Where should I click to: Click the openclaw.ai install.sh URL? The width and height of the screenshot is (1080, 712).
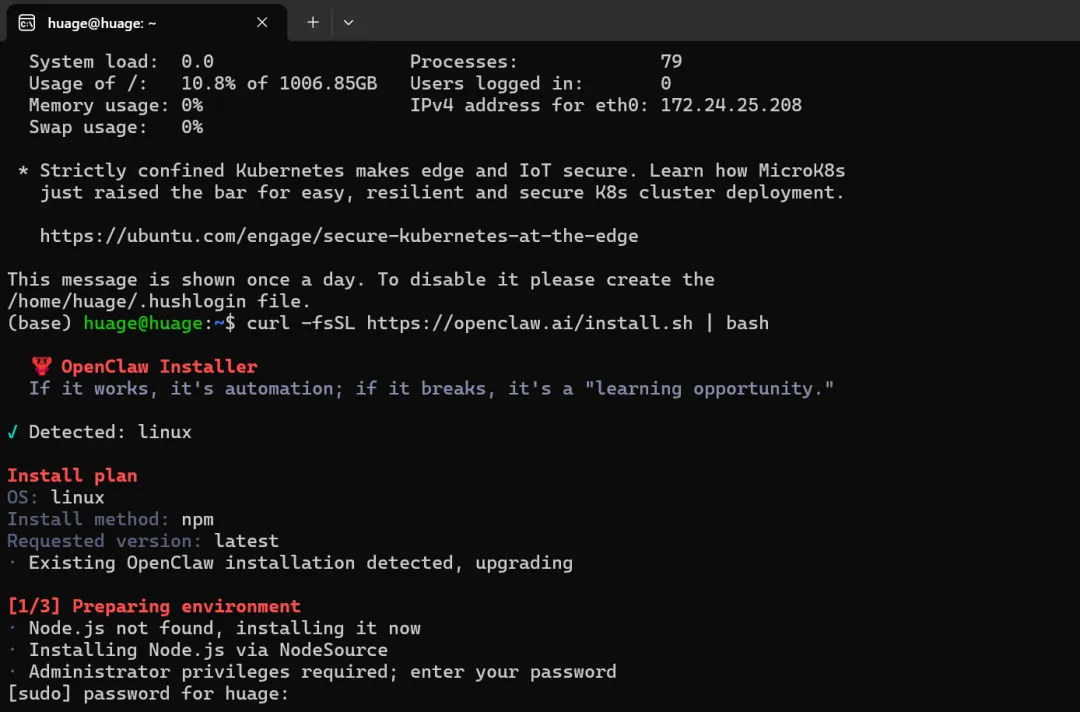pyautogui.click(x=533, y=323)
